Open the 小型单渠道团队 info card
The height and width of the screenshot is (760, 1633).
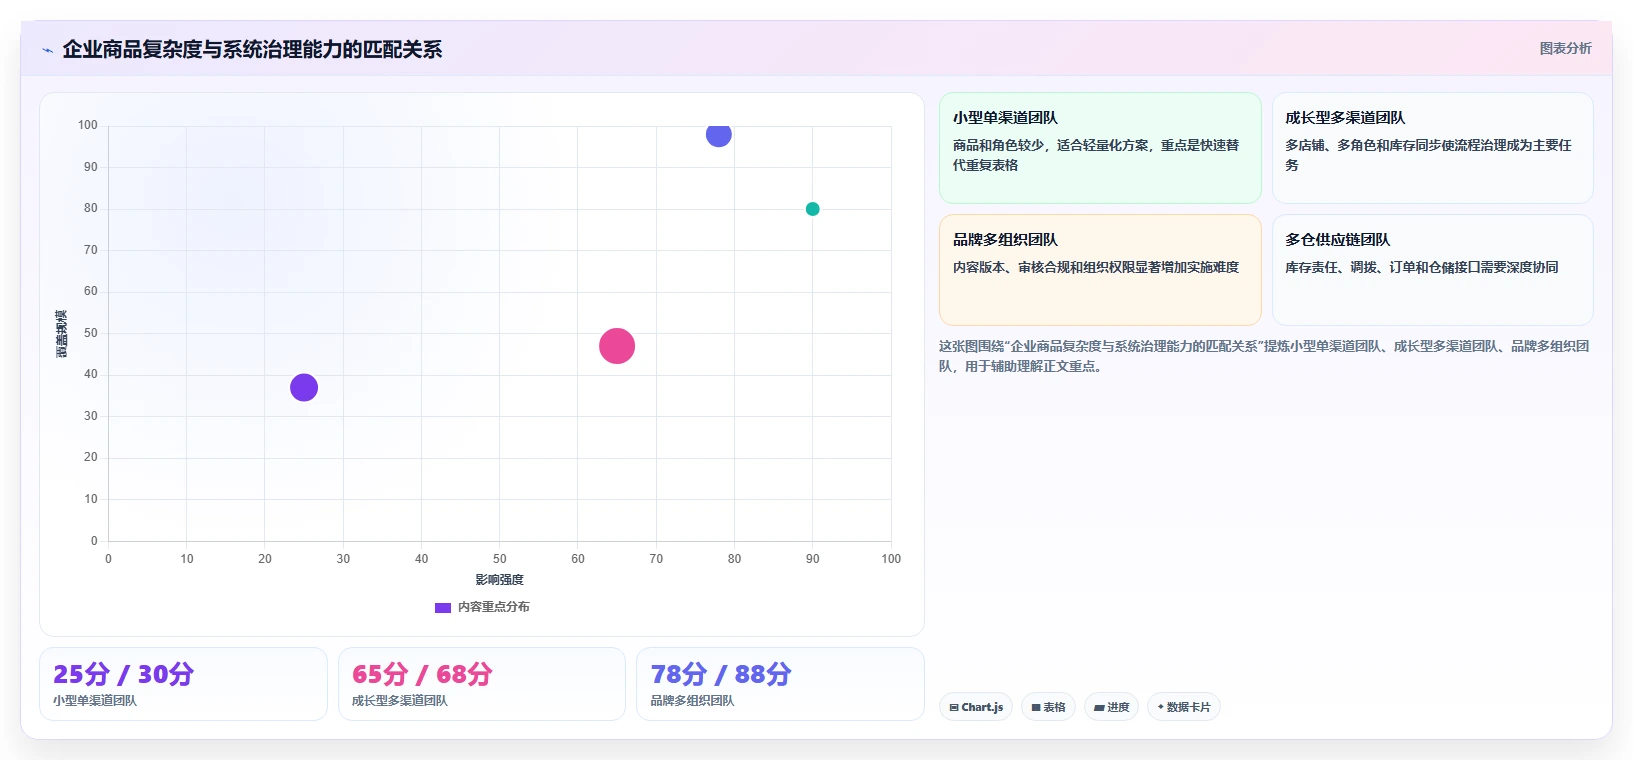1100,148
